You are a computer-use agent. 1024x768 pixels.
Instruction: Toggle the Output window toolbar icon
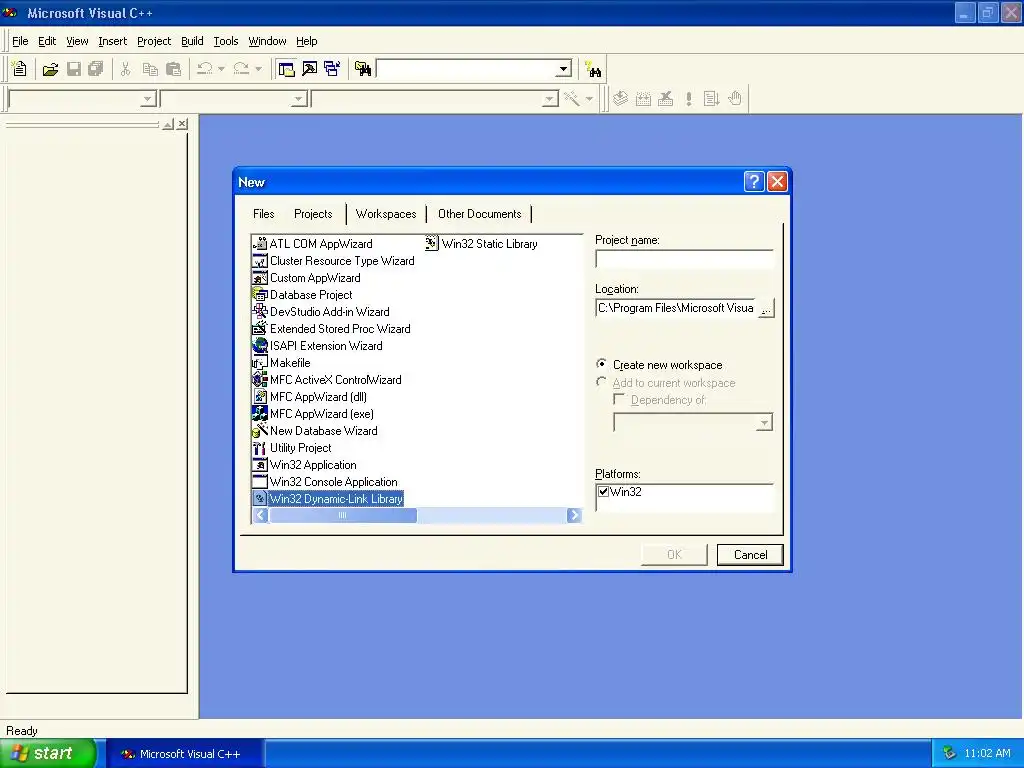310,69
